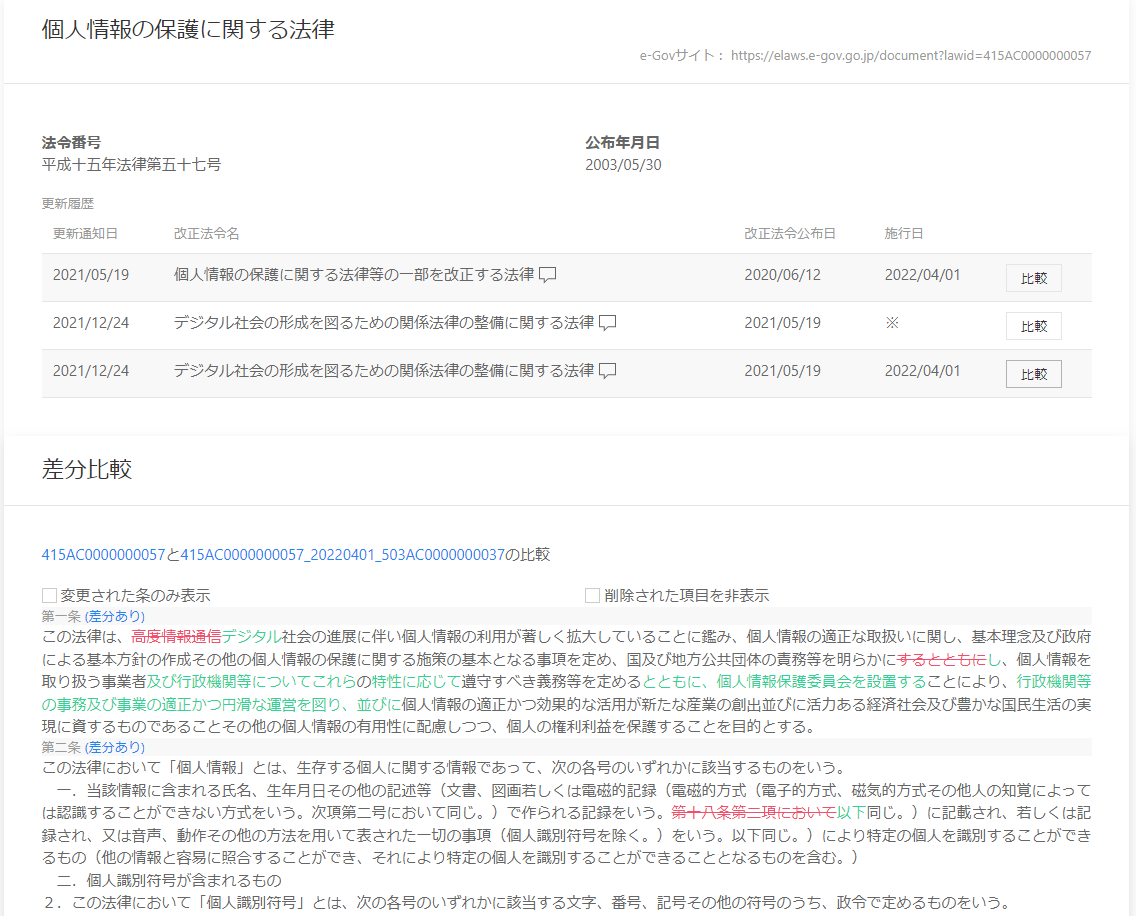Click comment icon in row with 施行日 ※
This screenshot has height=916, width=1136.
(x=607, y=323)
